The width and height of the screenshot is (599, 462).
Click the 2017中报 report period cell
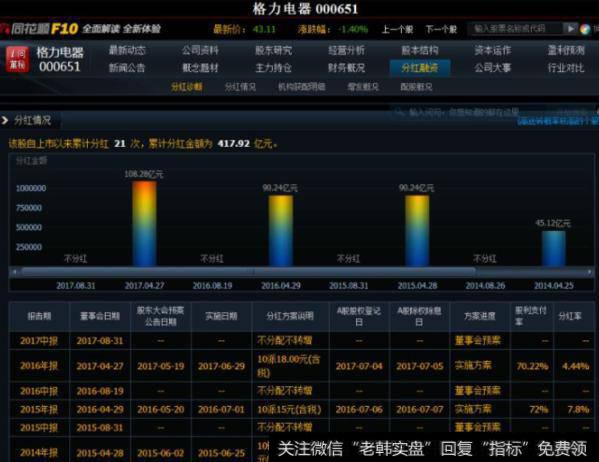tap(39, 340)
